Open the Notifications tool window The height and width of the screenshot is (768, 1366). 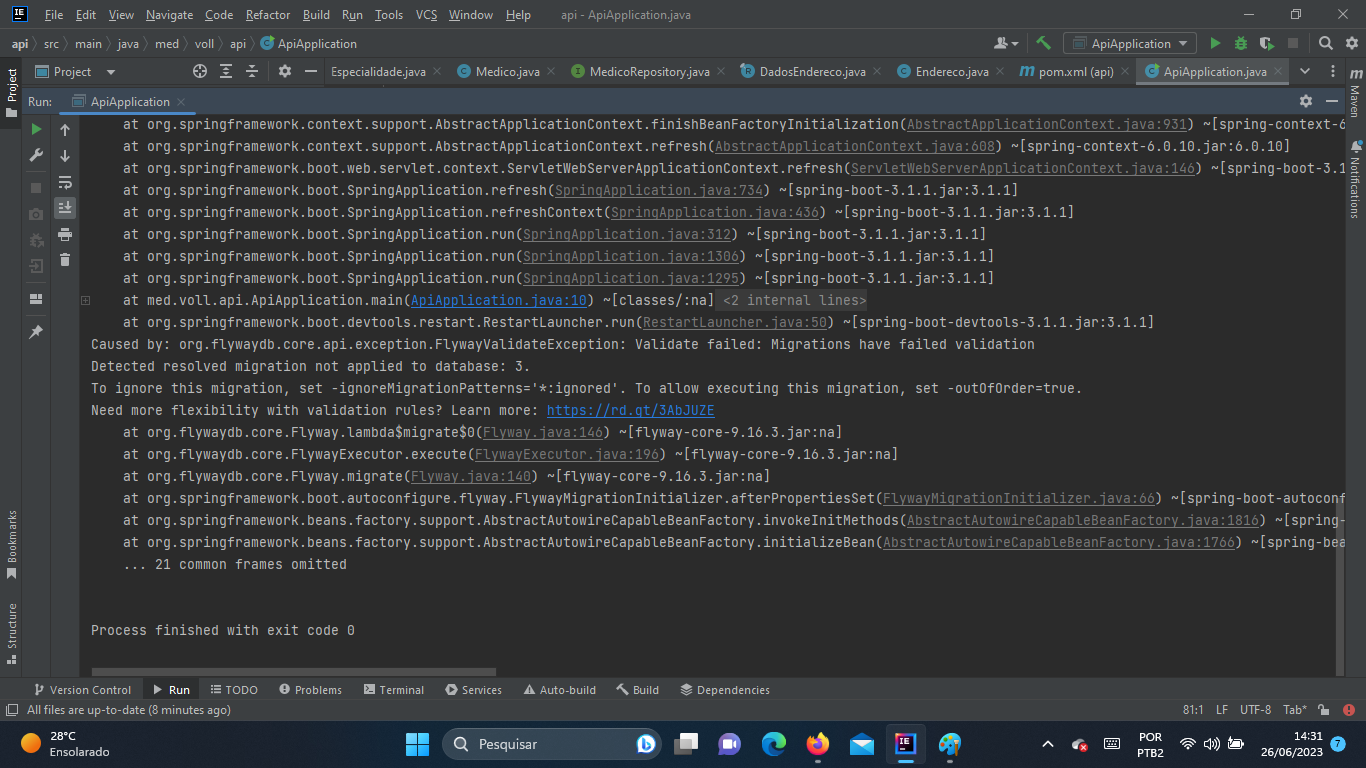coord(1355,178)
